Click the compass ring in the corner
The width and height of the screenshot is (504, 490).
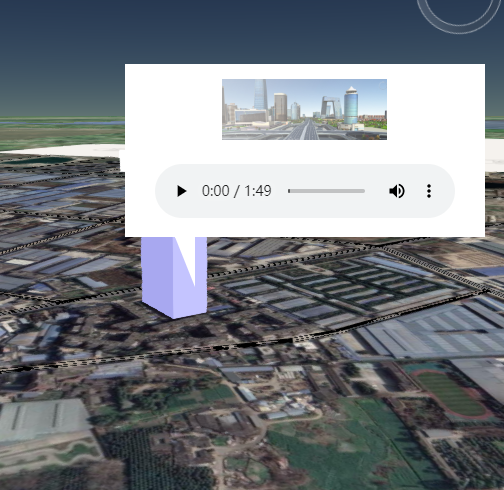[x=459, y=13]
